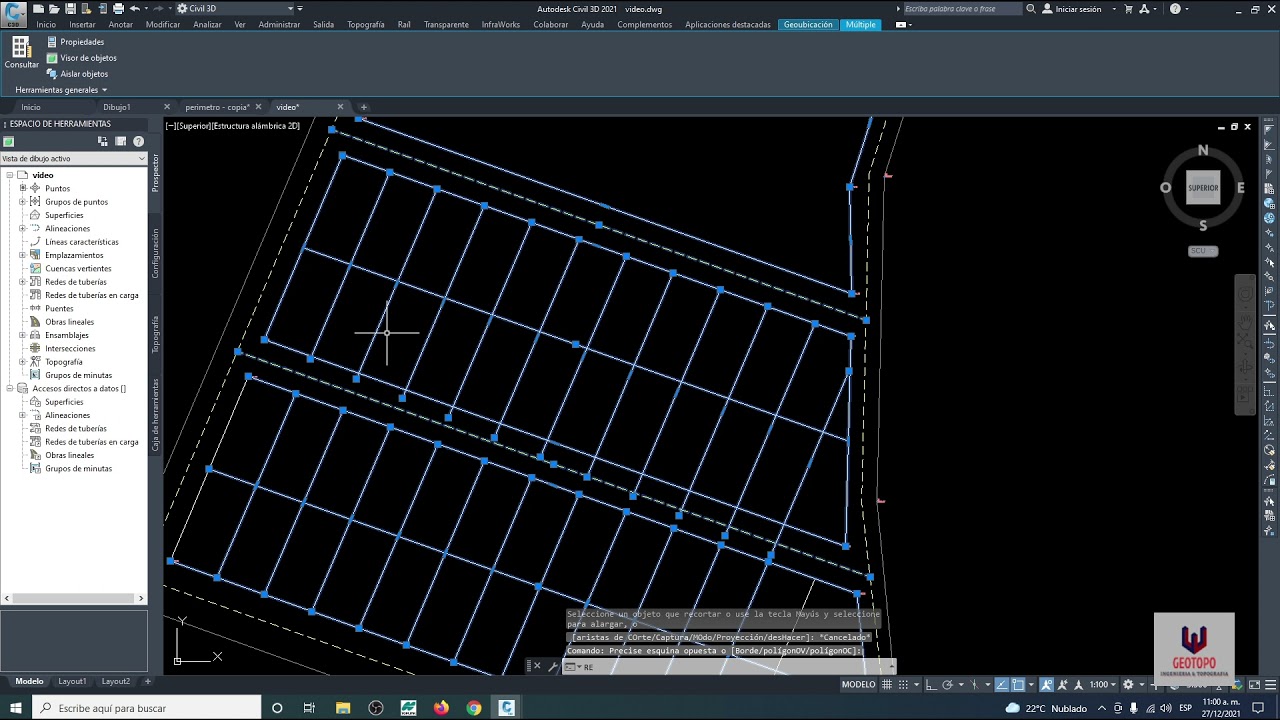This screenshot has width=1280, height=720.
Task: Expand the Puntos tree node
Action: tap(22, 188)
